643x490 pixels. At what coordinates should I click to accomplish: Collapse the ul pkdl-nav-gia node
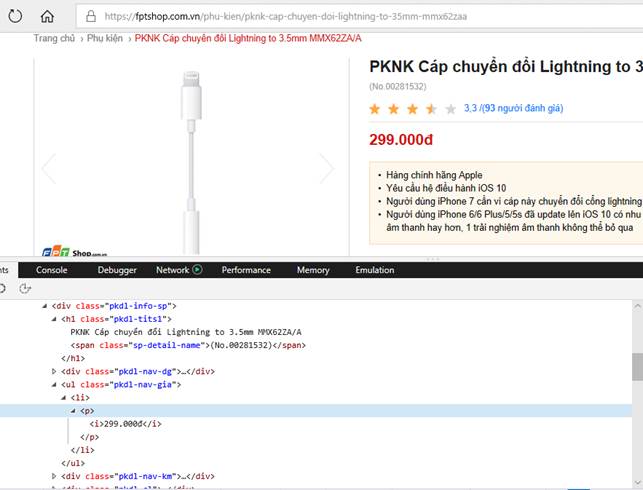[x=54, y=385]
